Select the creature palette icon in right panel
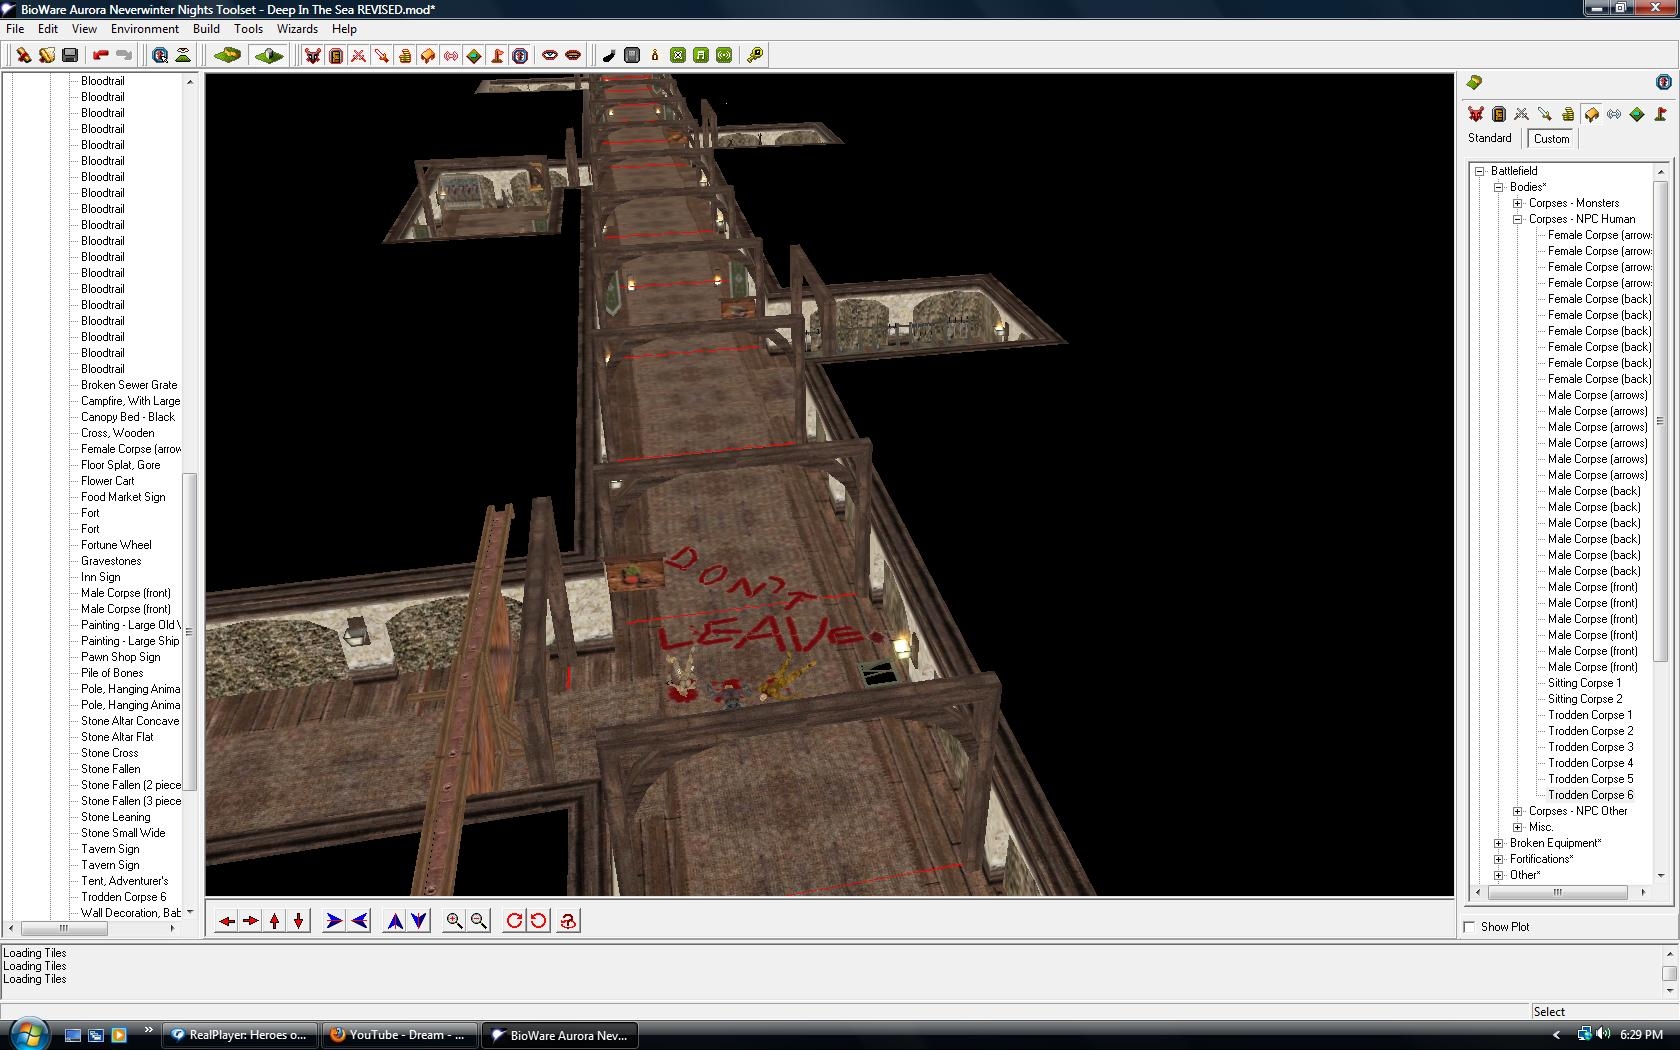The width and height of the screenshot is (1680, 1050). [x=1475, y=114]
